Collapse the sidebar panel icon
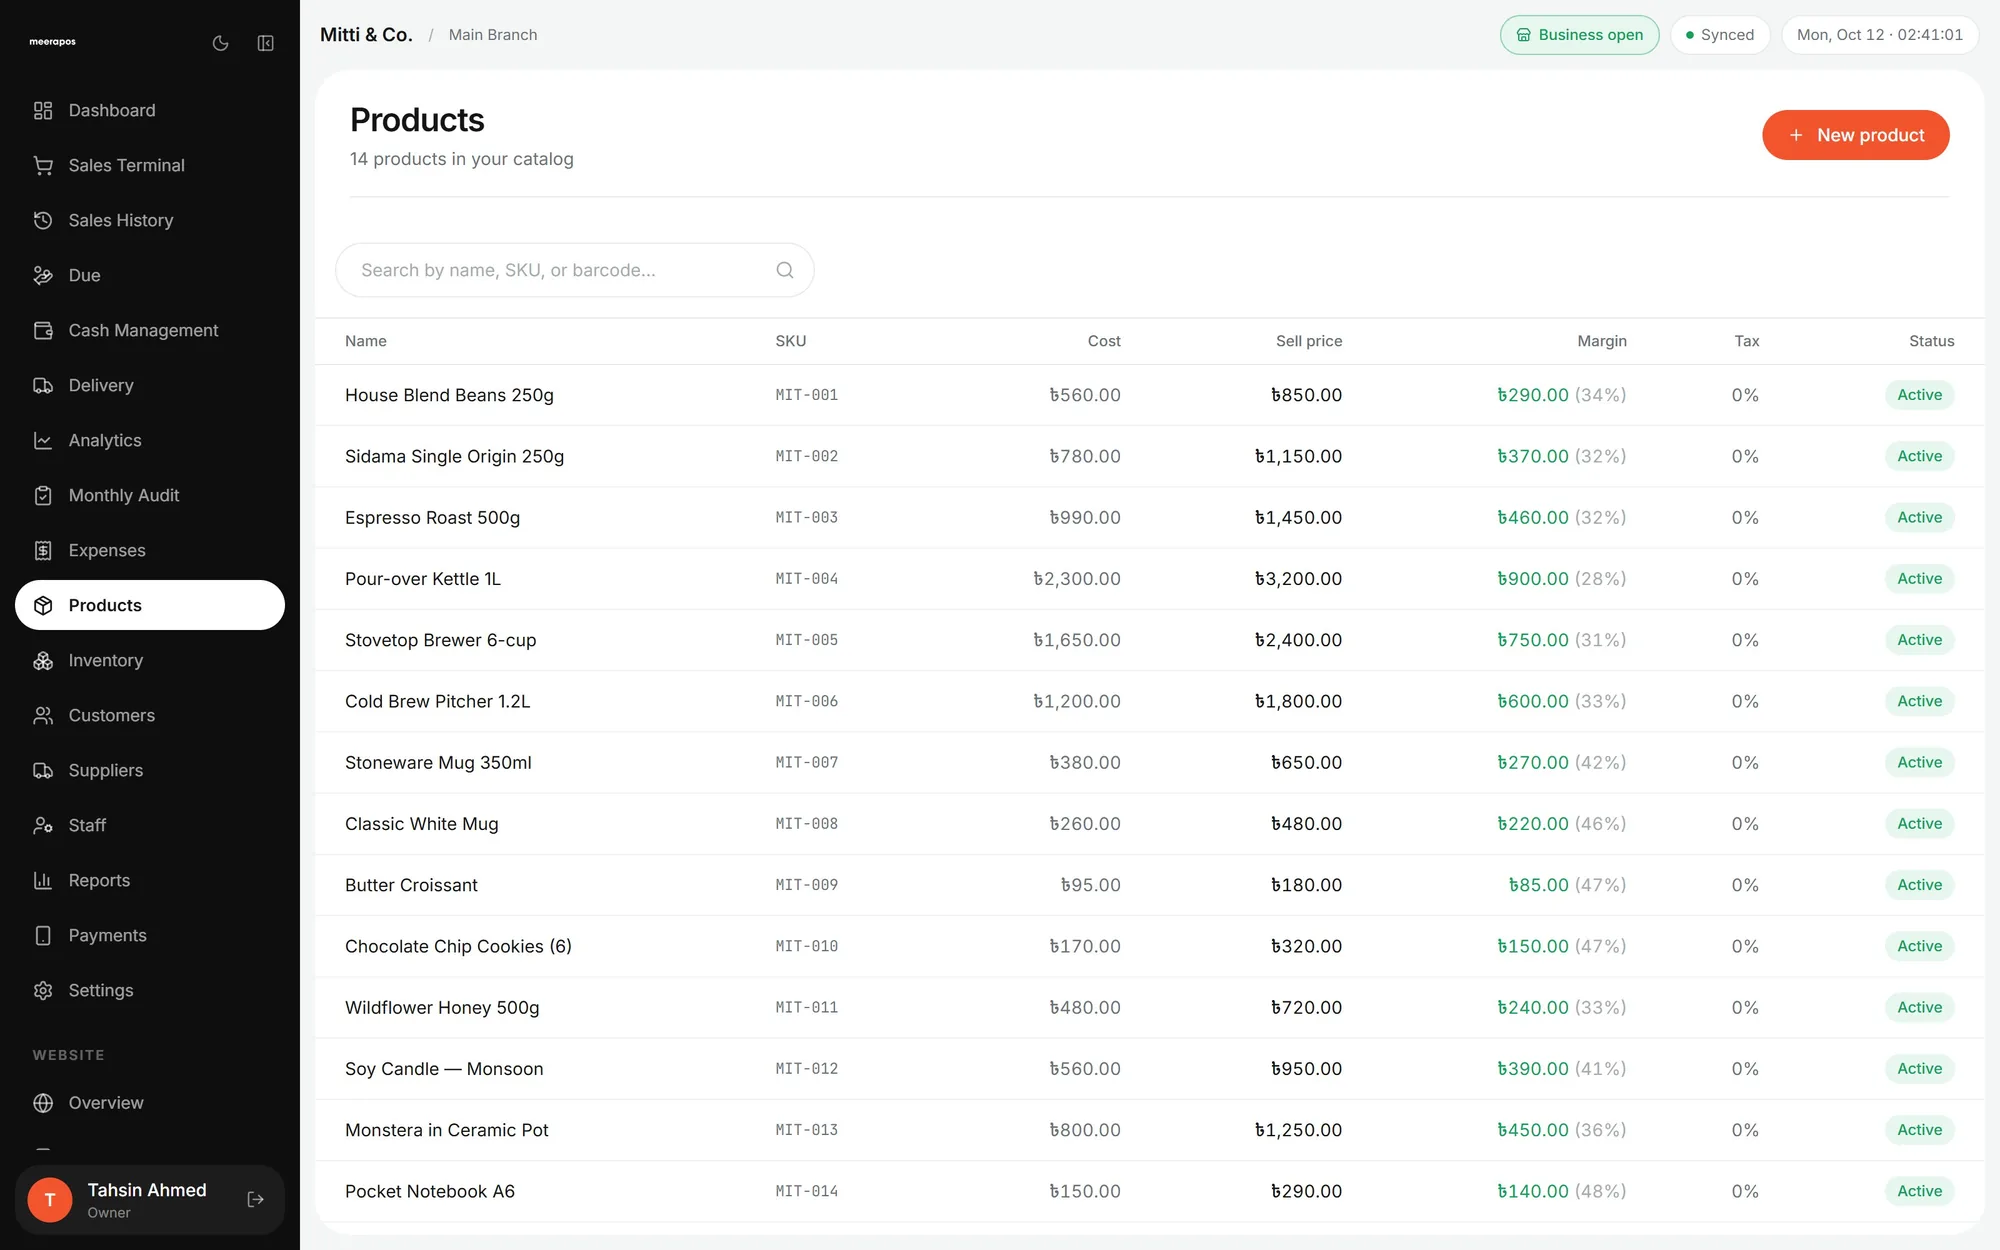Image resolution: width=2000 pixels, height=1250 pixels. tap(265, 43)
